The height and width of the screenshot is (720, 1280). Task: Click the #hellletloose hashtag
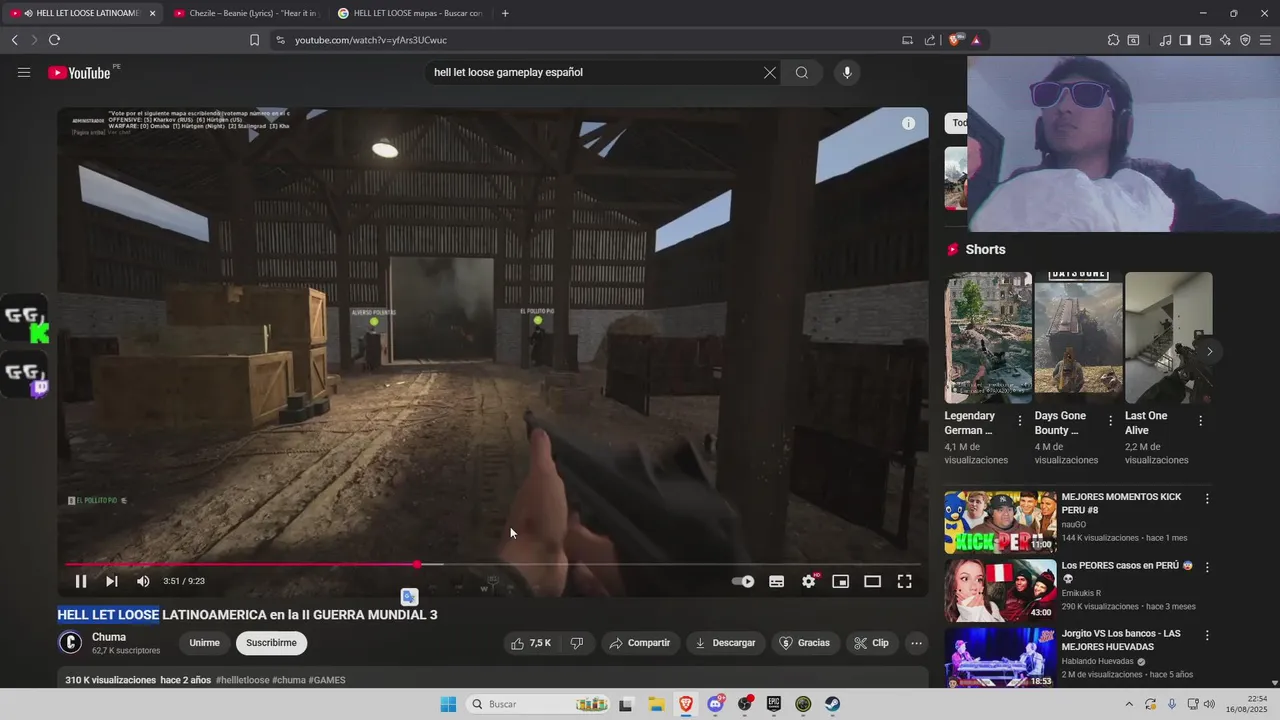[x=243, y=680]
